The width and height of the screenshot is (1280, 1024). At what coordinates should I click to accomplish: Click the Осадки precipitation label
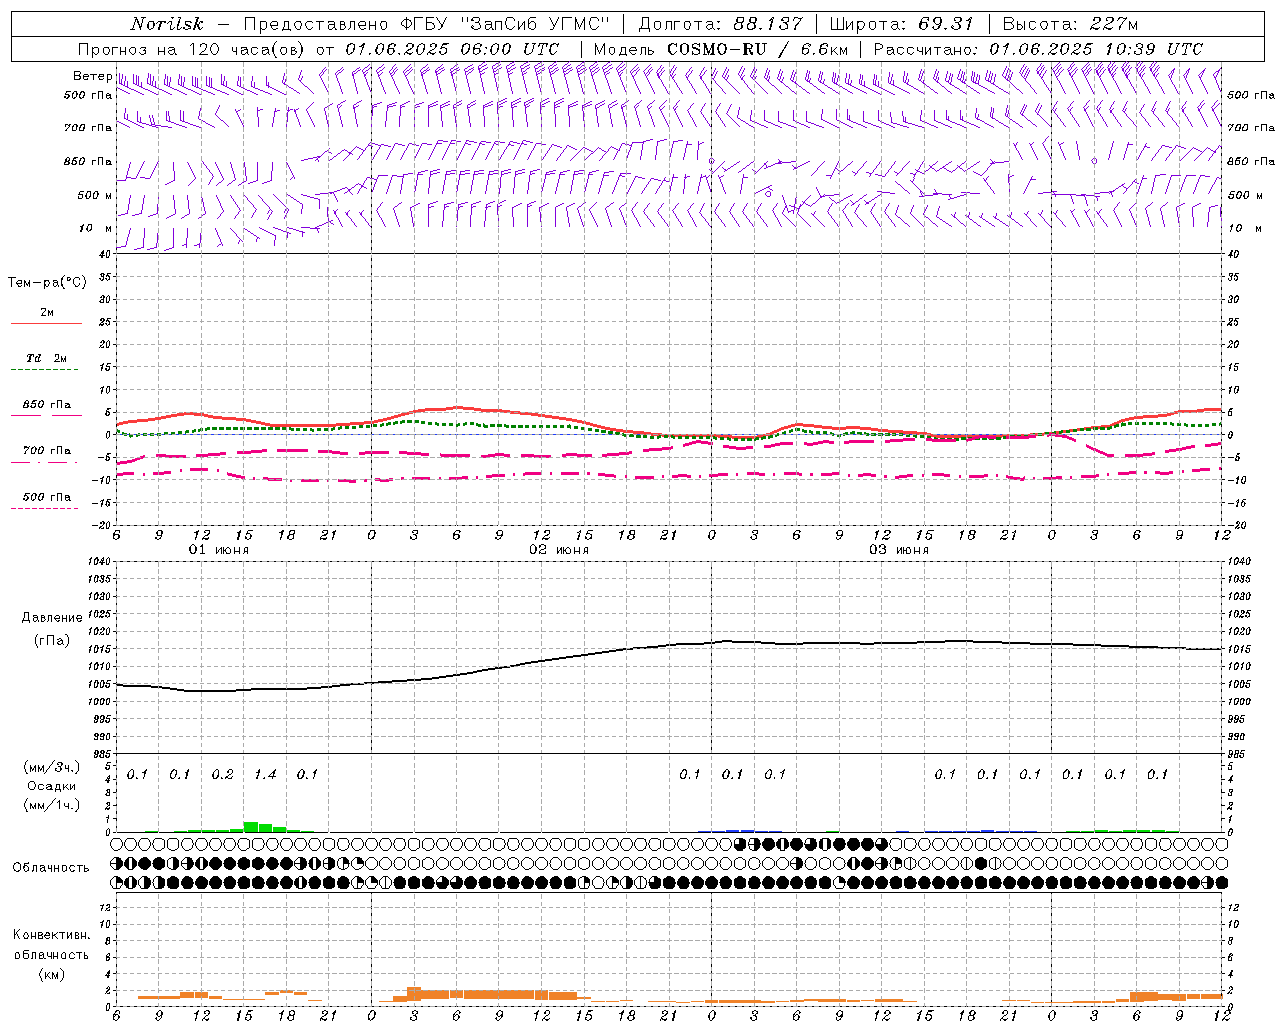[51, 786]
